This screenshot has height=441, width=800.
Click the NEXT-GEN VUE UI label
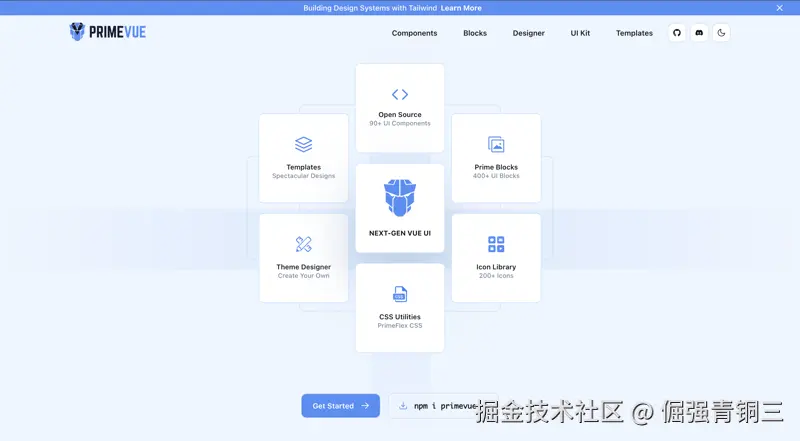(x=400, y=233)
